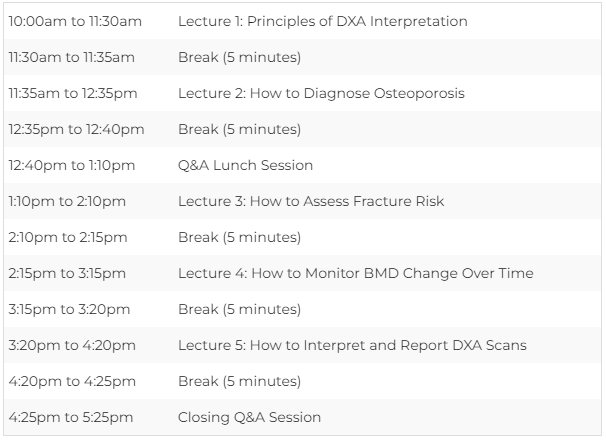
Task: Select Lecture 3: How to Assess Fracture Risk
Action: tap(311, 201)
